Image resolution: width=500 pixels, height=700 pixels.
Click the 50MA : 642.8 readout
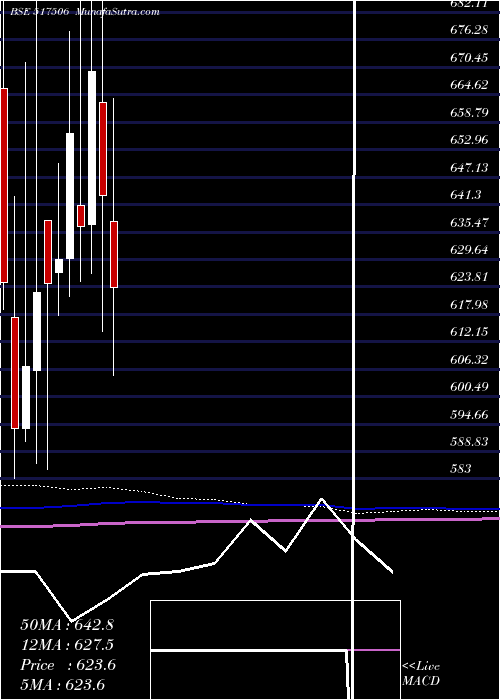(x=67, y=625)
